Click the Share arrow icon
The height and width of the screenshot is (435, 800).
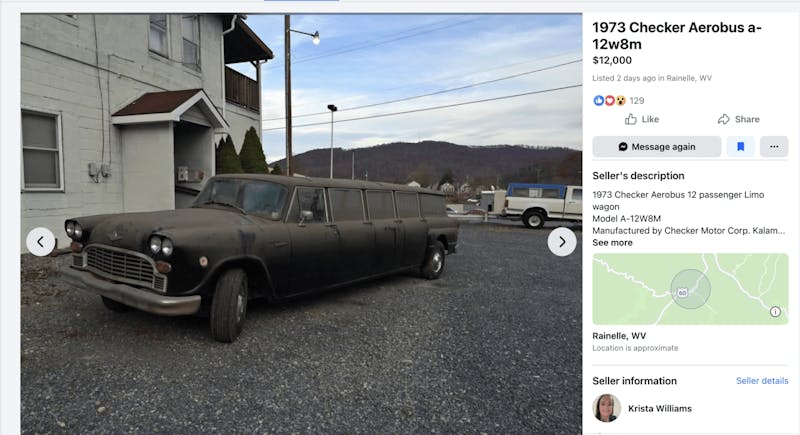coord(723,119)
